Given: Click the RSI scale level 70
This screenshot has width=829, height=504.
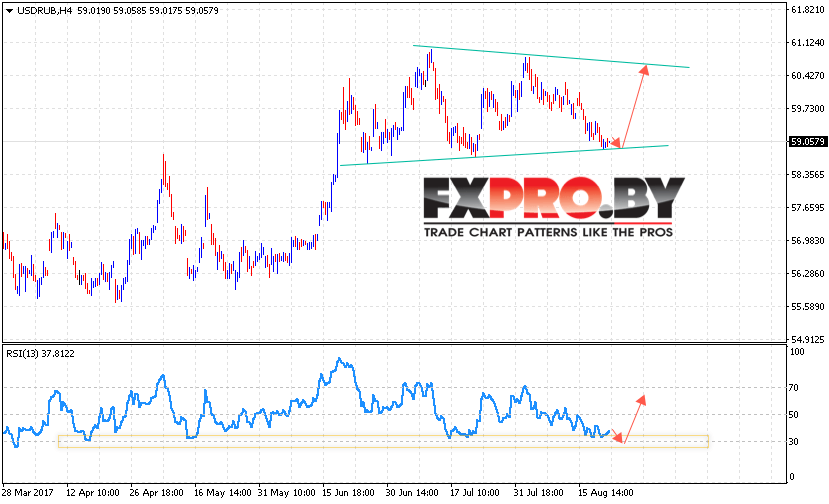Looking at the screenshot, I should (x=794, y=388).
